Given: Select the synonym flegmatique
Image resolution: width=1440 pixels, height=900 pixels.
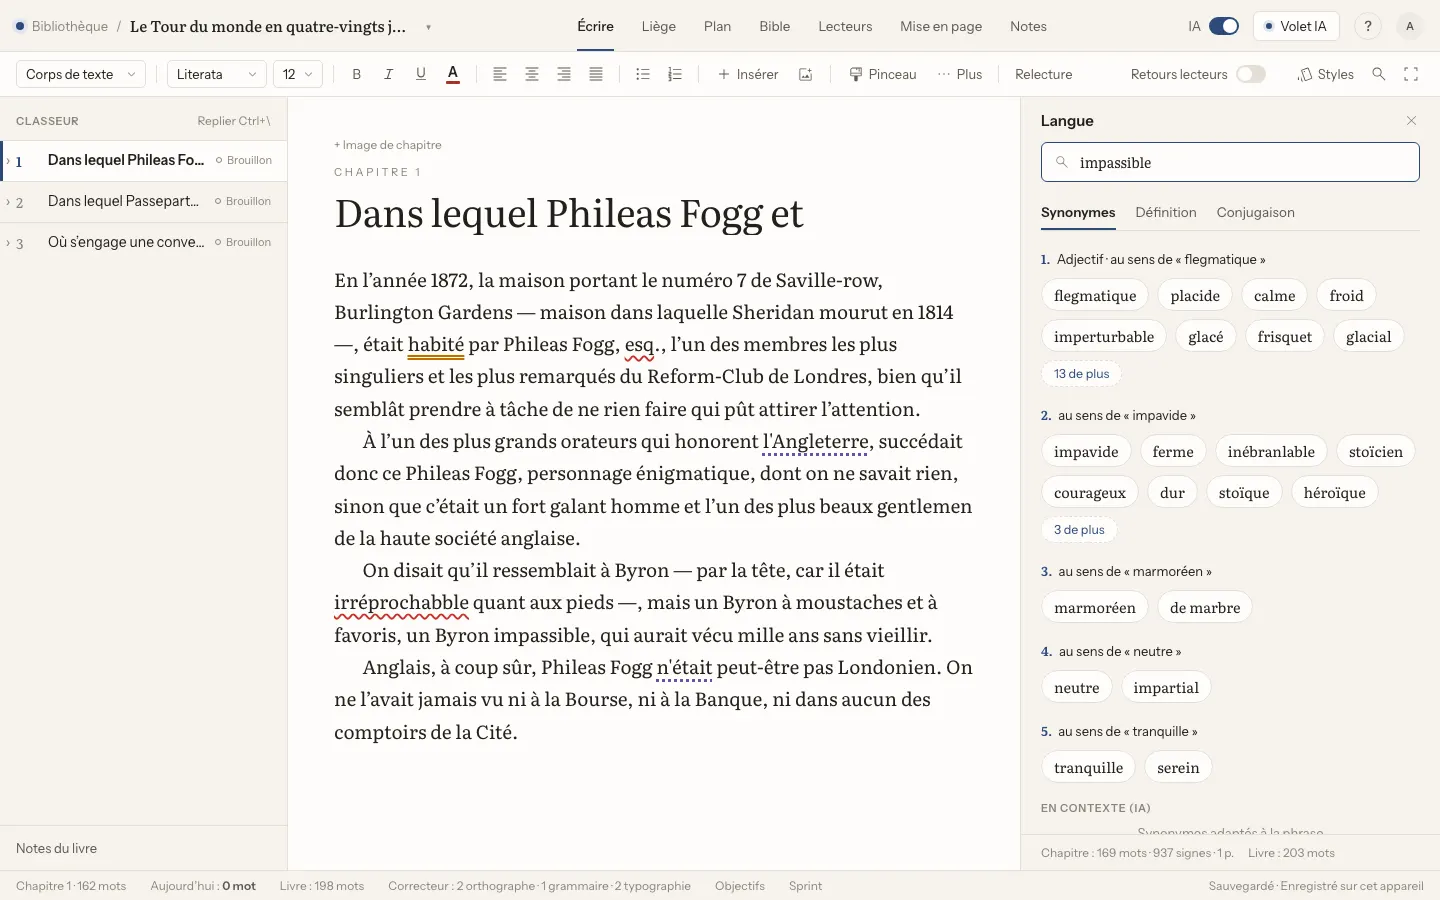Looking at the screenshot, I should click(1095, 295).
